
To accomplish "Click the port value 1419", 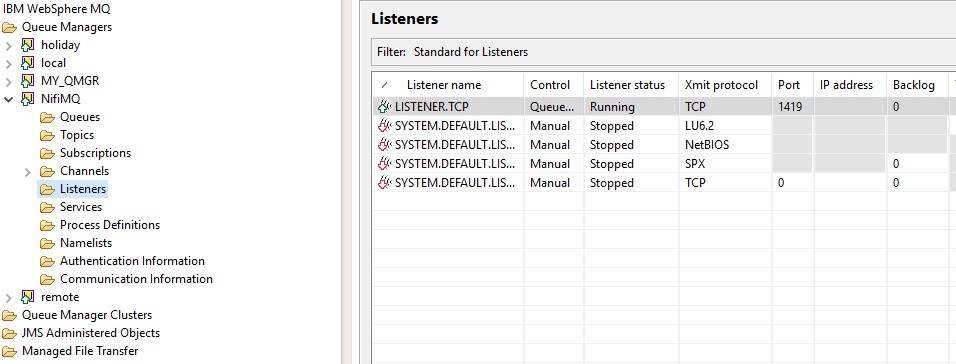I will (x=790, y=107).
